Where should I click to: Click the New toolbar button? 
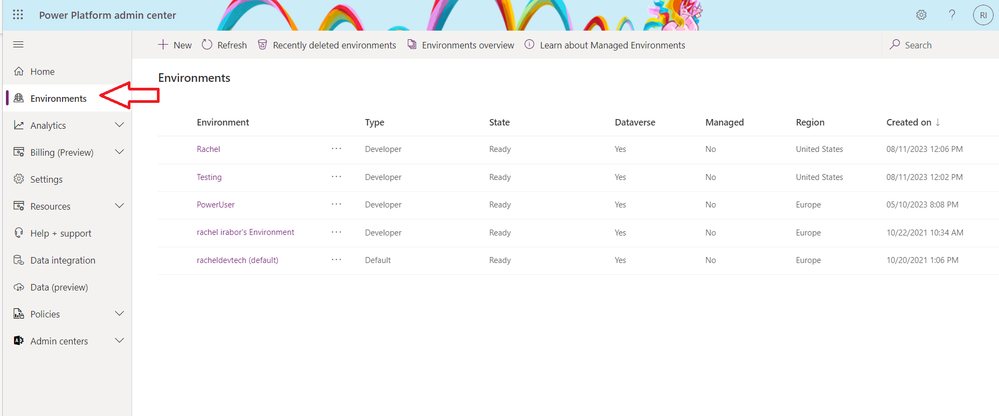coord(175,45)
